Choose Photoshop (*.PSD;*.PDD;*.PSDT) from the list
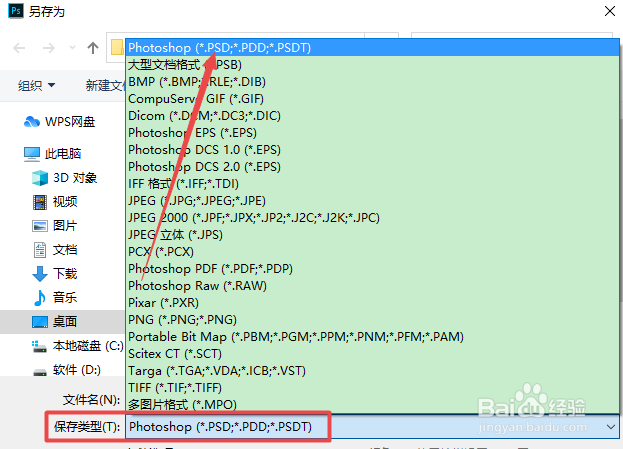 click(372, 48)
